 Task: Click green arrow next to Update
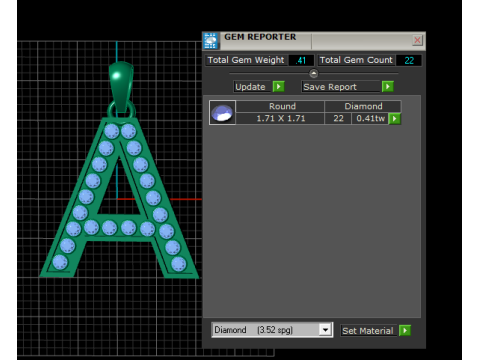279,87
